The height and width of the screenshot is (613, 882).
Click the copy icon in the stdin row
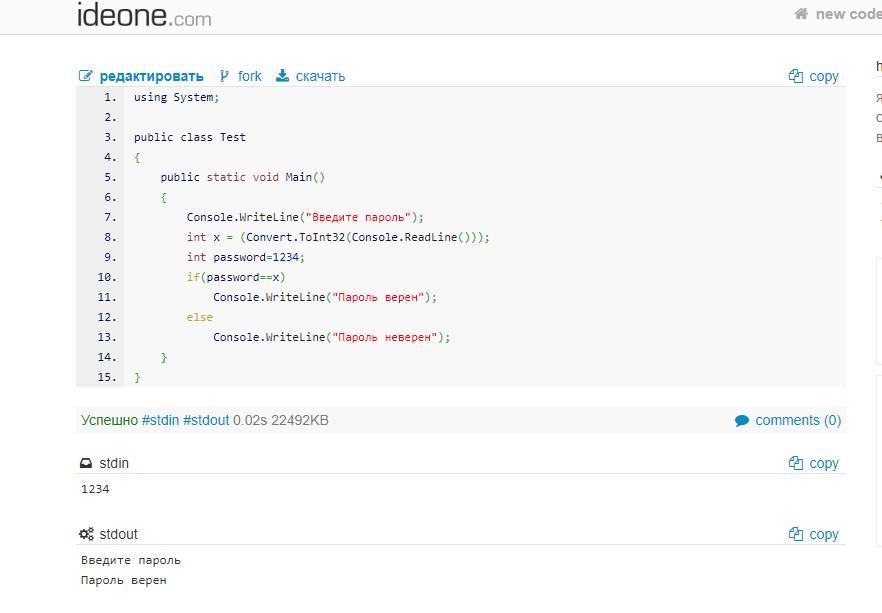point(796,463)
